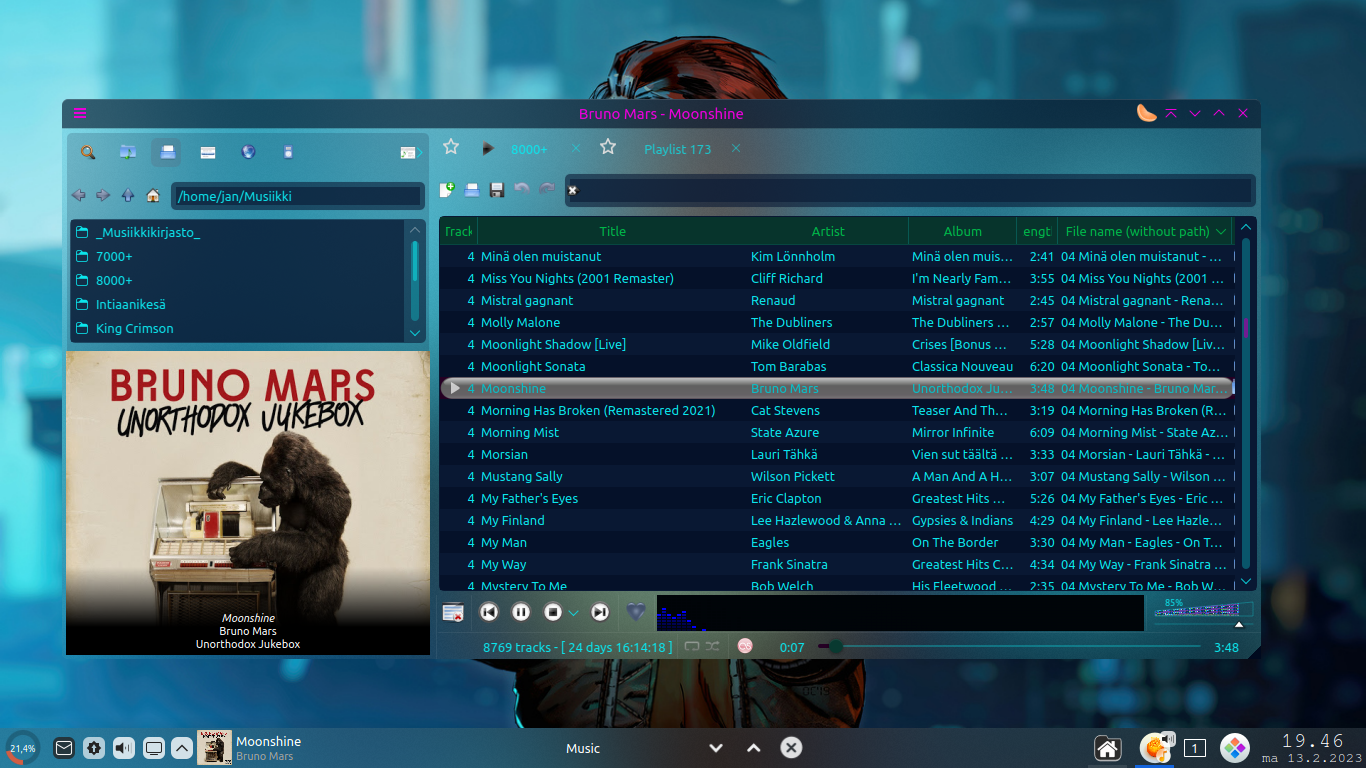Image resolution: width=1366 pixels, height=768 pixels.
Task: Pause playback of Moonshine
Action: tap(521, 612)
